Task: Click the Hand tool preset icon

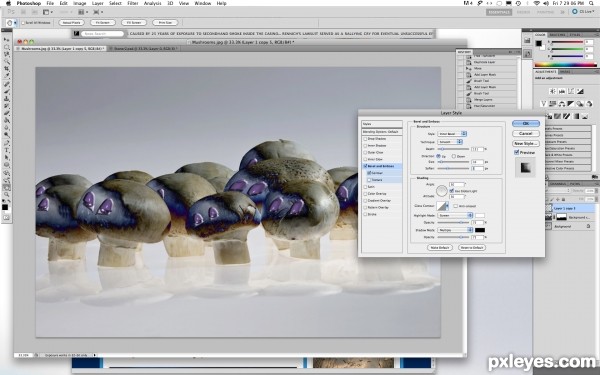Action: point(11,23)
